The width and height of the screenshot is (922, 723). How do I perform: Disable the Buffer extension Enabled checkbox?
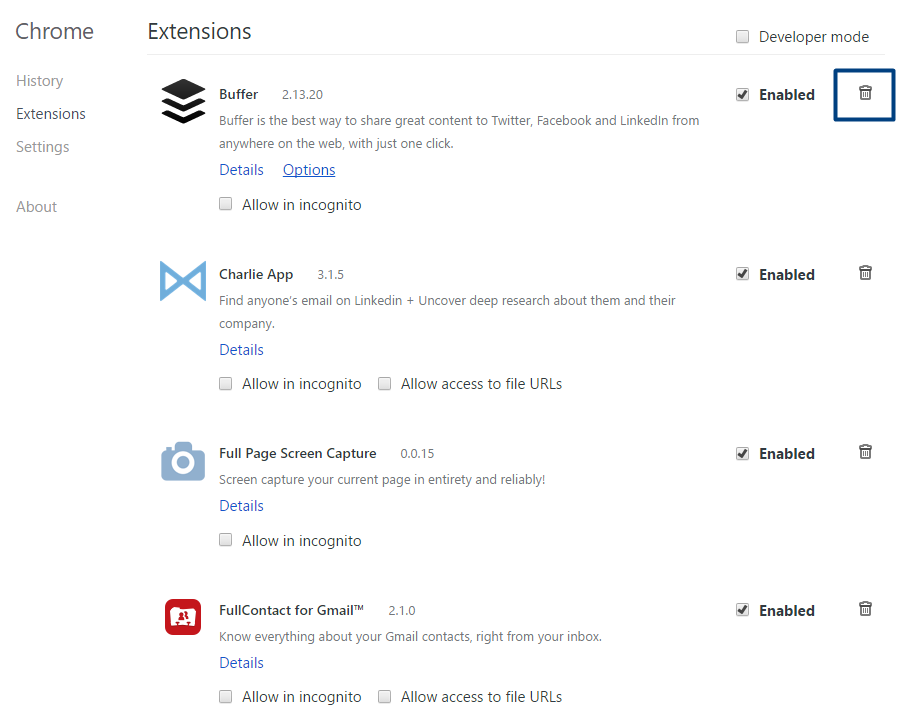tap(743, 95)
